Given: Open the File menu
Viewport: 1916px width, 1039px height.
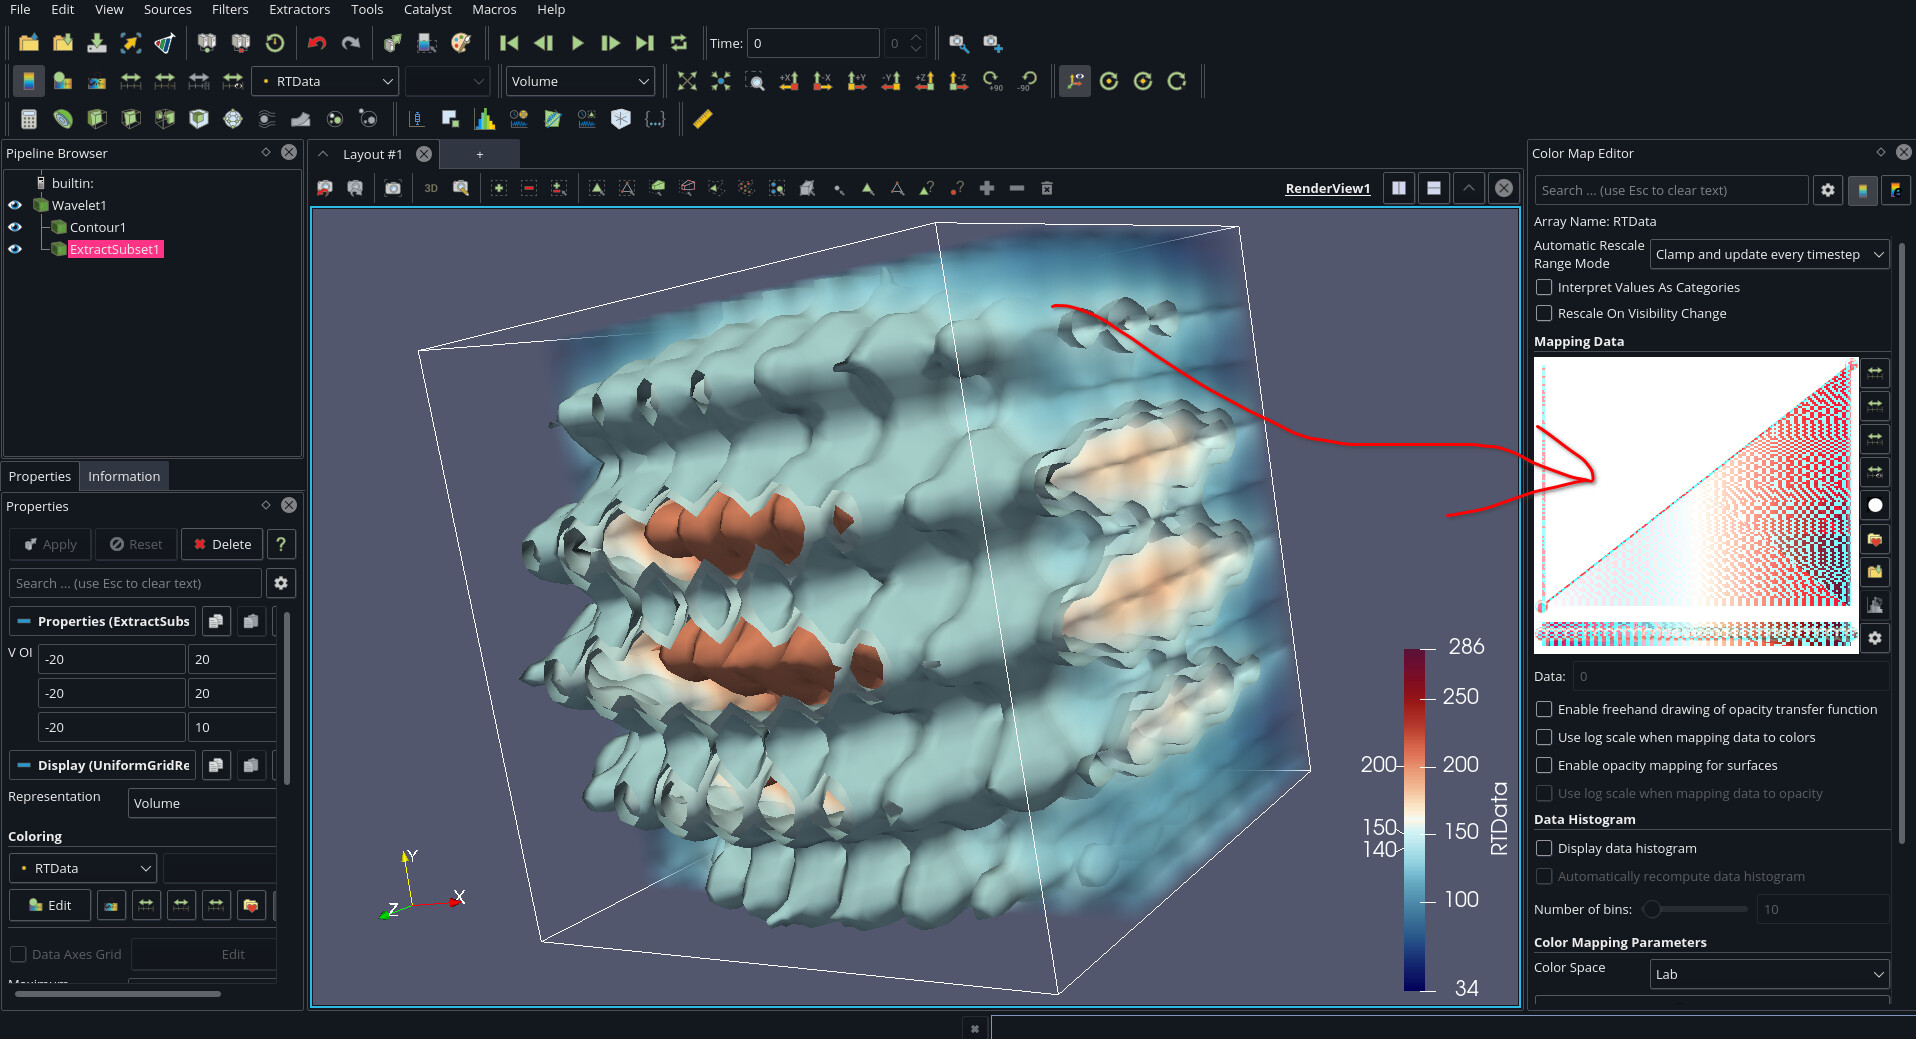Looking at the screenshot, I should tap(20, 9).
